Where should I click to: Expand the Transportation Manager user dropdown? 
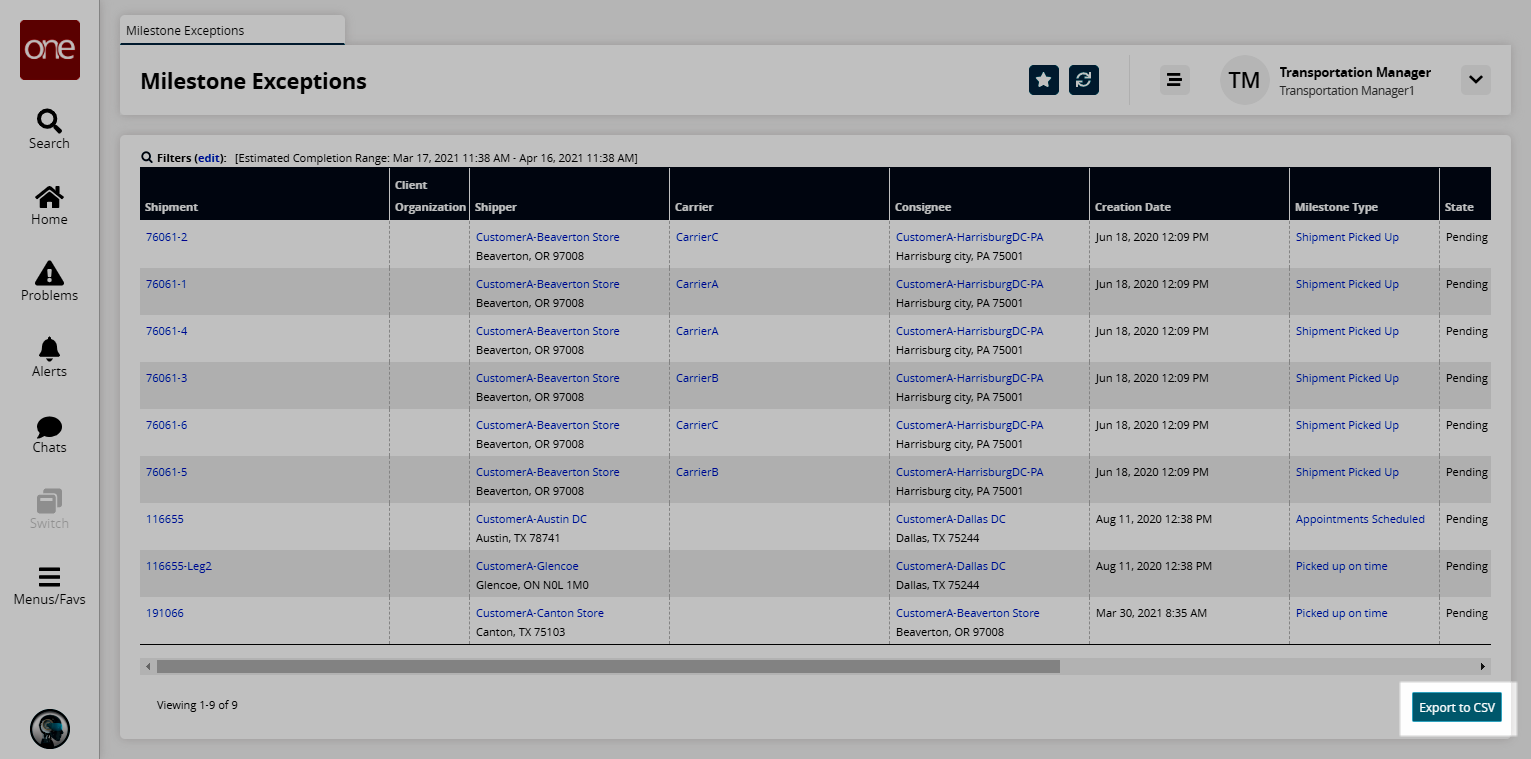(1476, 80)
